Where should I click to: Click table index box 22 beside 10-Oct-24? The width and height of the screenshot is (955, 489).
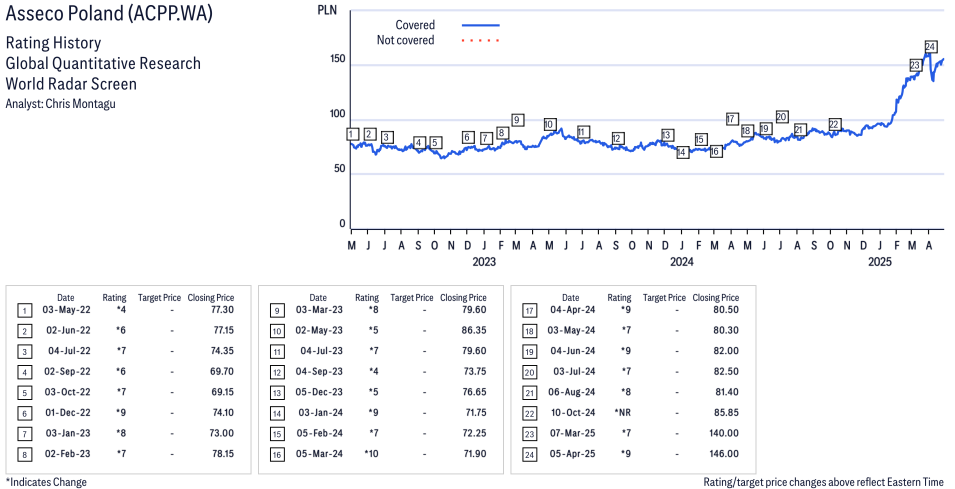pyautogui.click(x=529, y=414)
